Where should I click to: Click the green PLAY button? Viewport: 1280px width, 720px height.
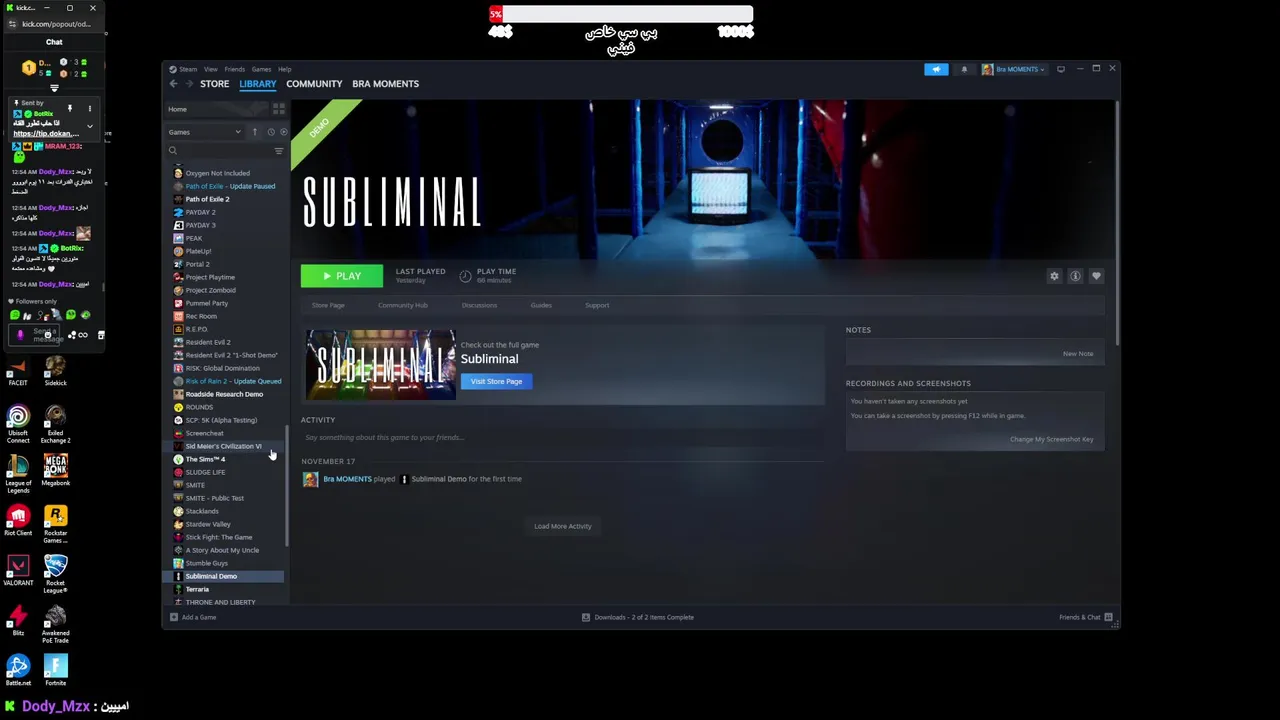click(342, 276)
